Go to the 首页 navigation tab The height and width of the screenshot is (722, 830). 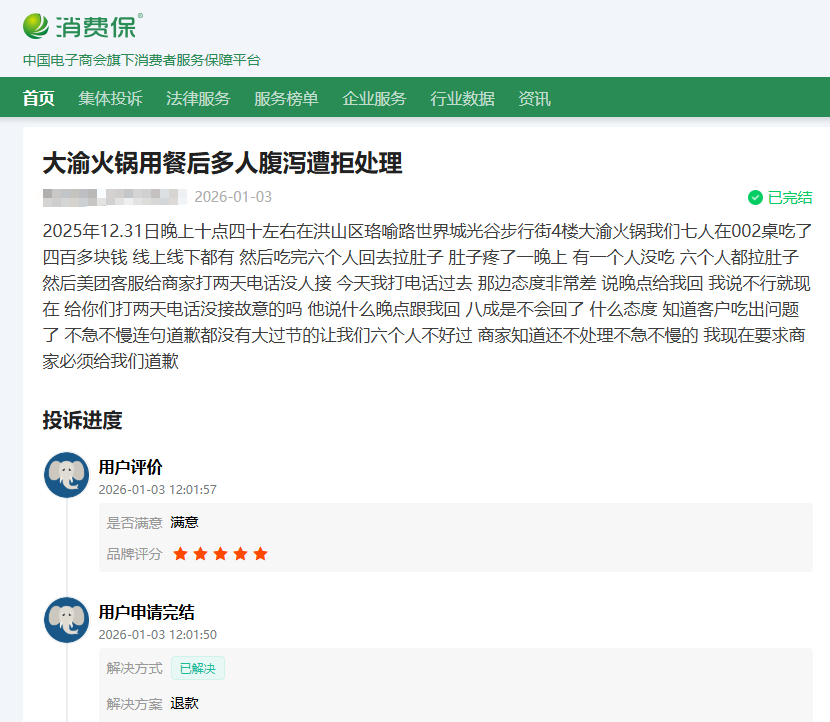tap(39, 98)
